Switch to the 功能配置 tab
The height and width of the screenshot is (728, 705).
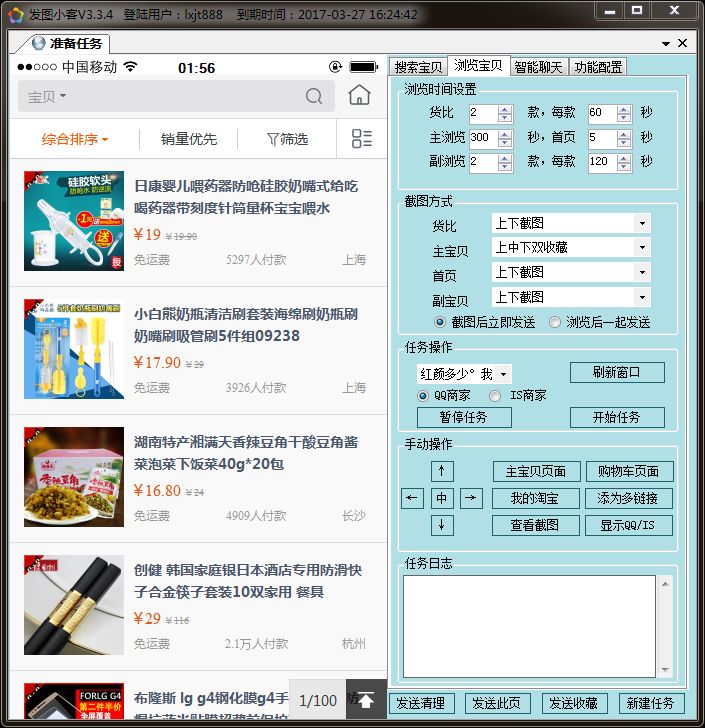point(598,67)
